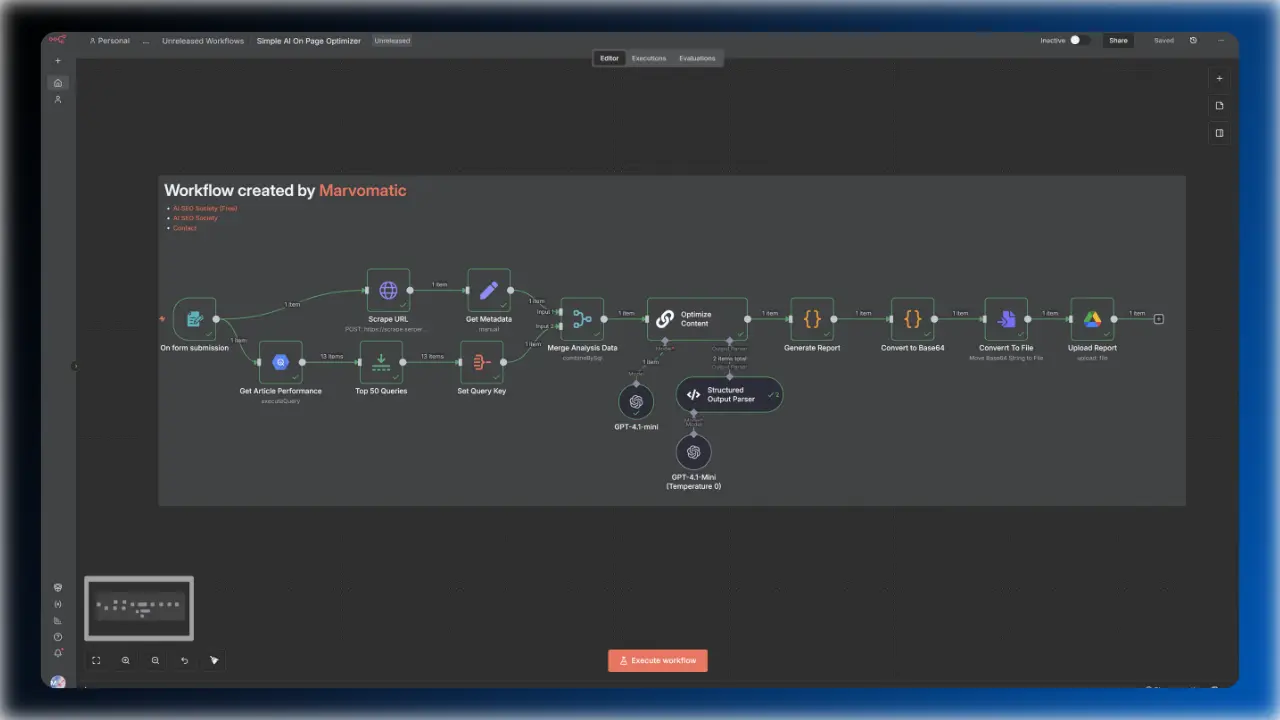The height and width of the screenshot is (720, 1280).
Task: Open the workflow options ellipsis menu
Action: point(1221,40)
